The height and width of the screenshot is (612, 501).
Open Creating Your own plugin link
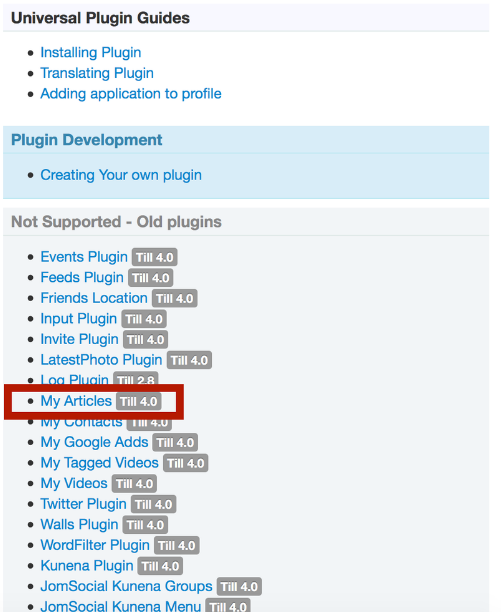[121, 175]
